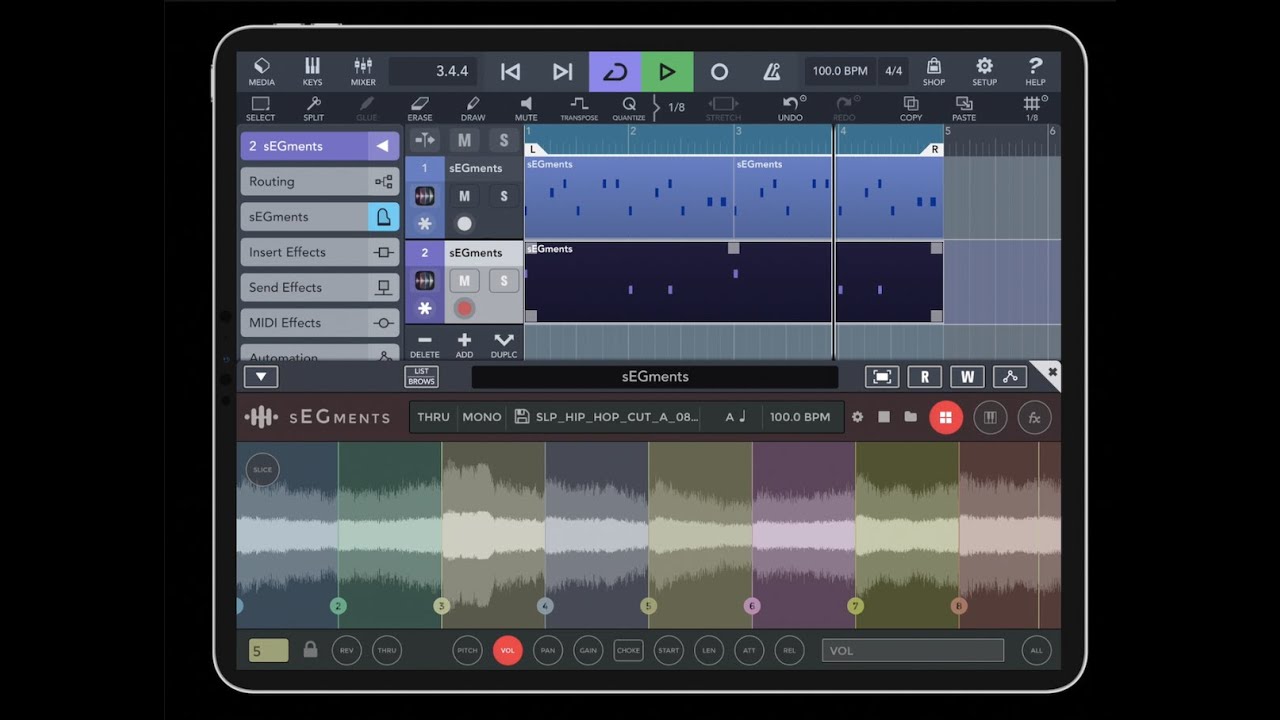Viewport: 1280px width, 720px height.
Task: Click the stop square in sEGments header
Action: 884,417
